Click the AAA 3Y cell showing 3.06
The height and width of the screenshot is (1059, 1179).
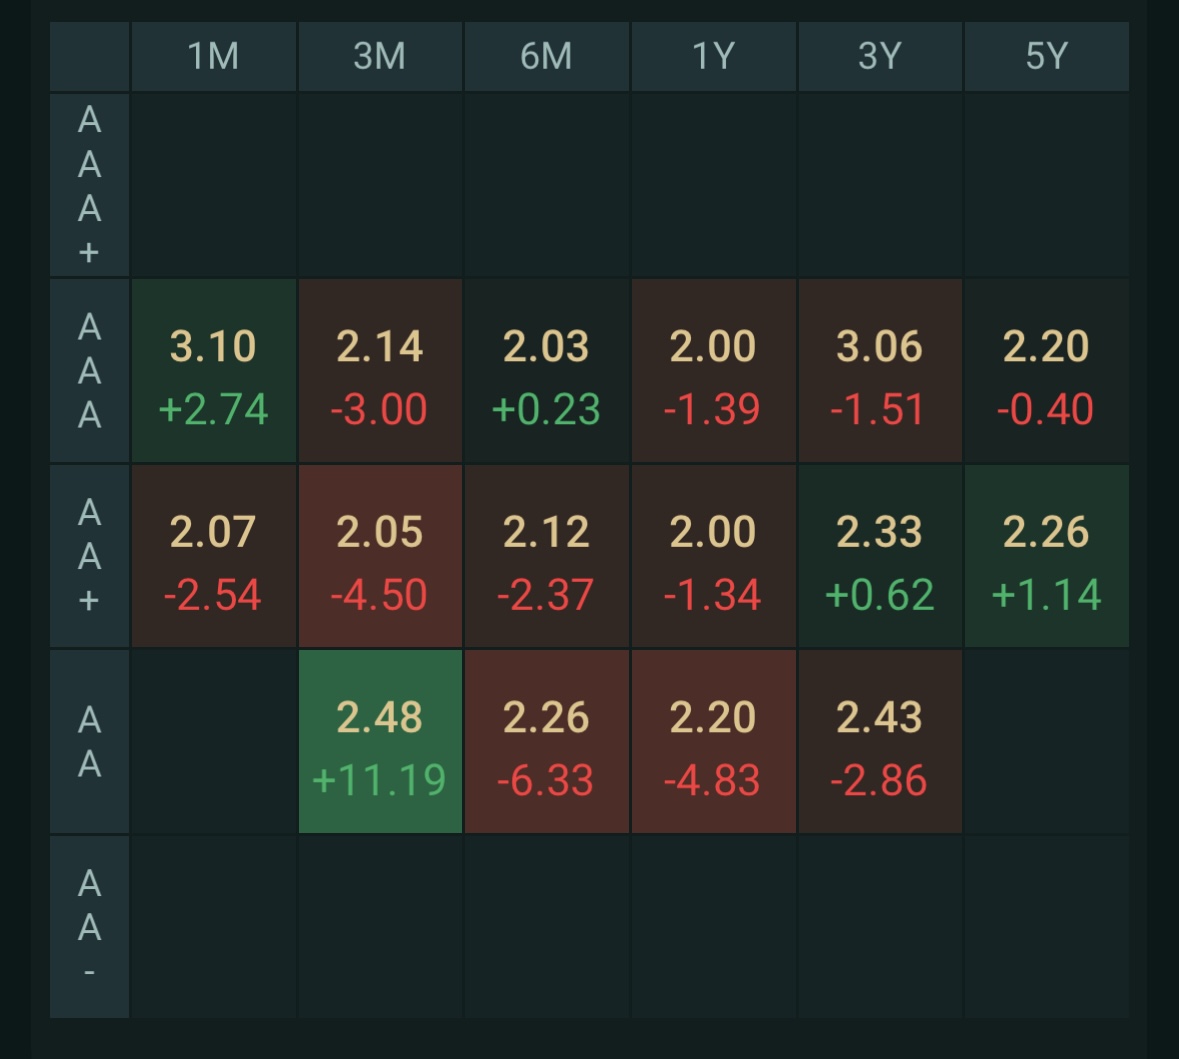pyautogui.click(x=880, y=371)
